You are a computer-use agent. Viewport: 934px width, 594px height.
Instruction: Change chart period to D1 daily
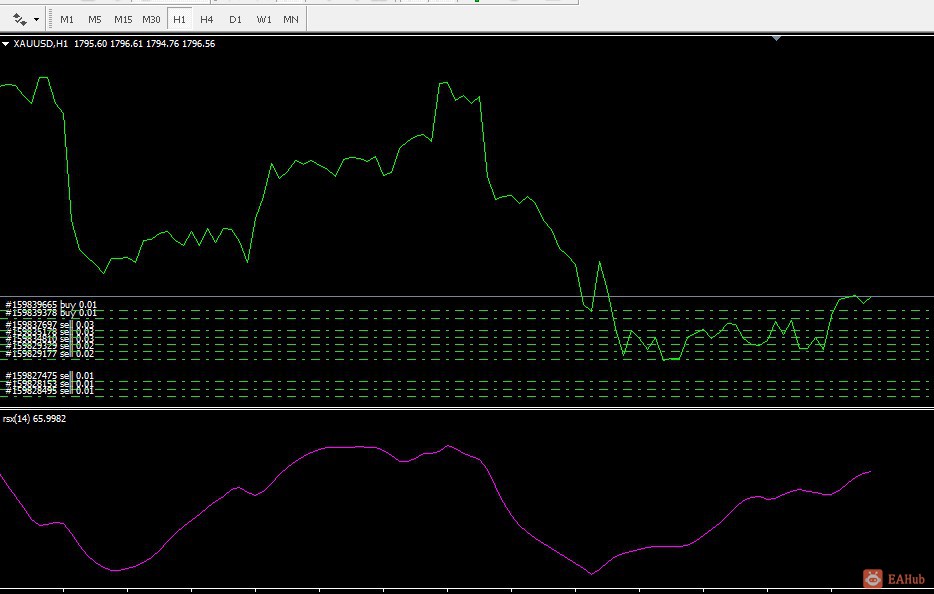pyautogui.click(x=235, y=20)
